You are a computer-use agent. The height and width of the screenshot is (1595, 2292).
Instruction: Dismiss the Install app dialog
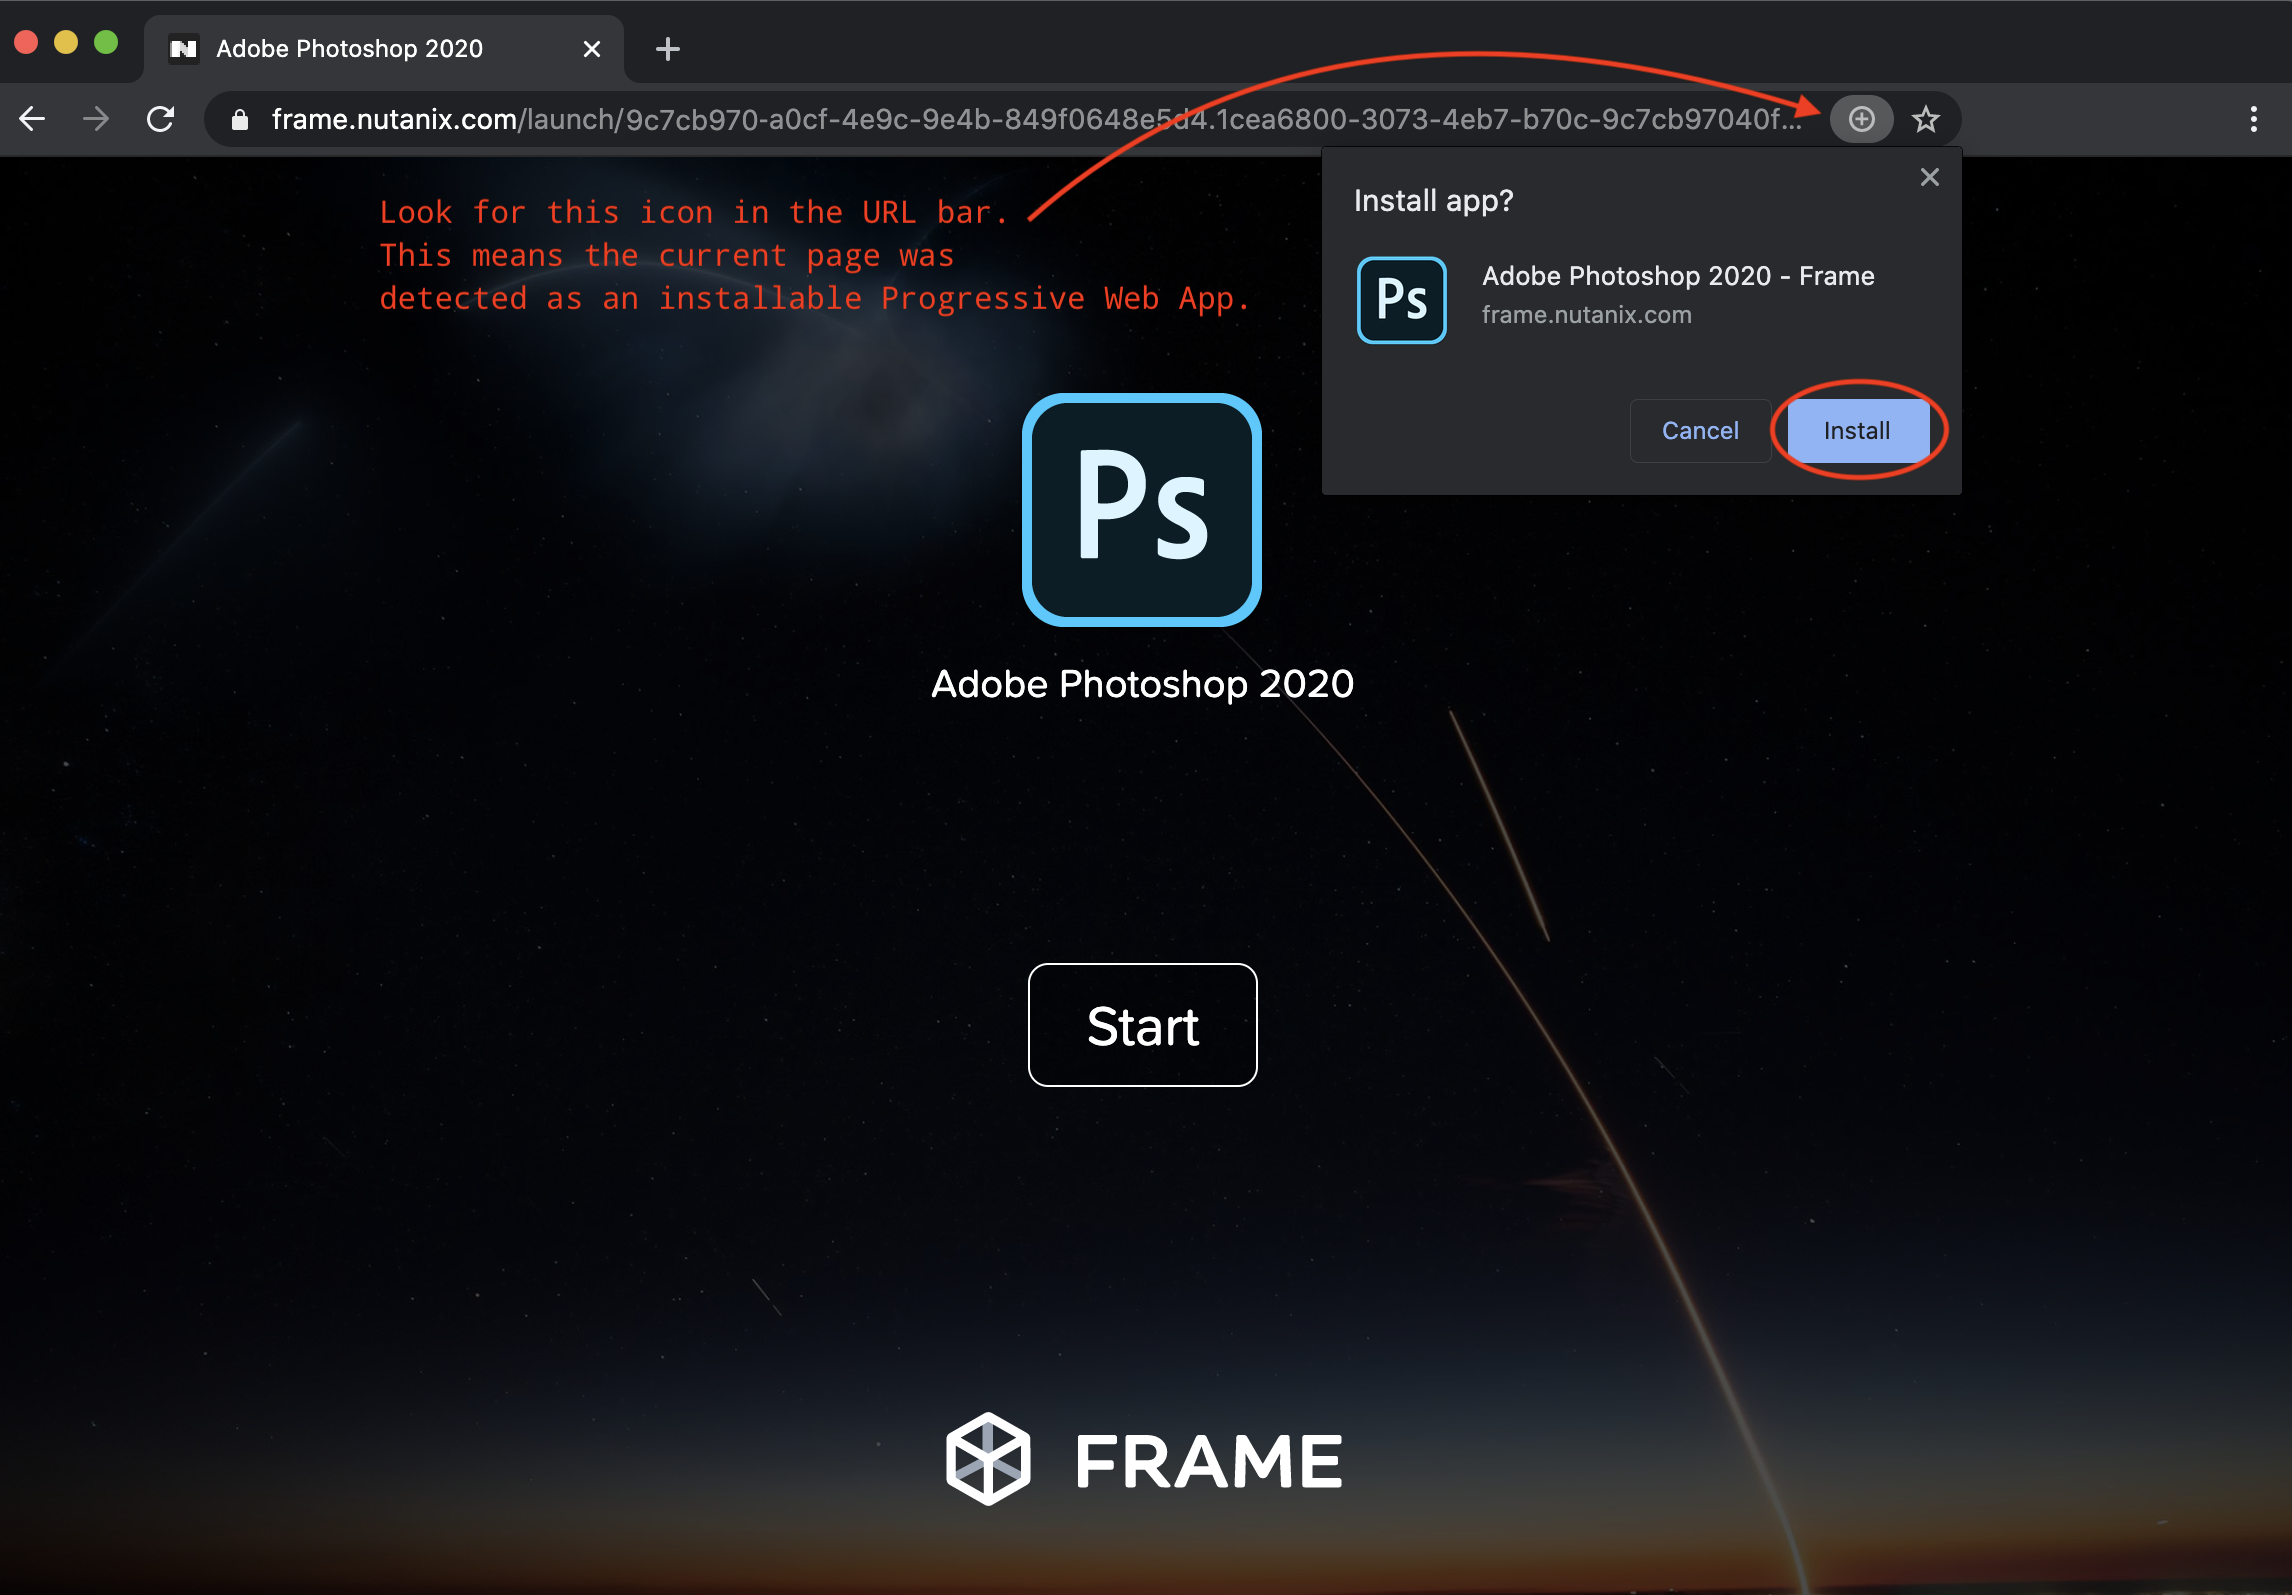pos(1929,177)
